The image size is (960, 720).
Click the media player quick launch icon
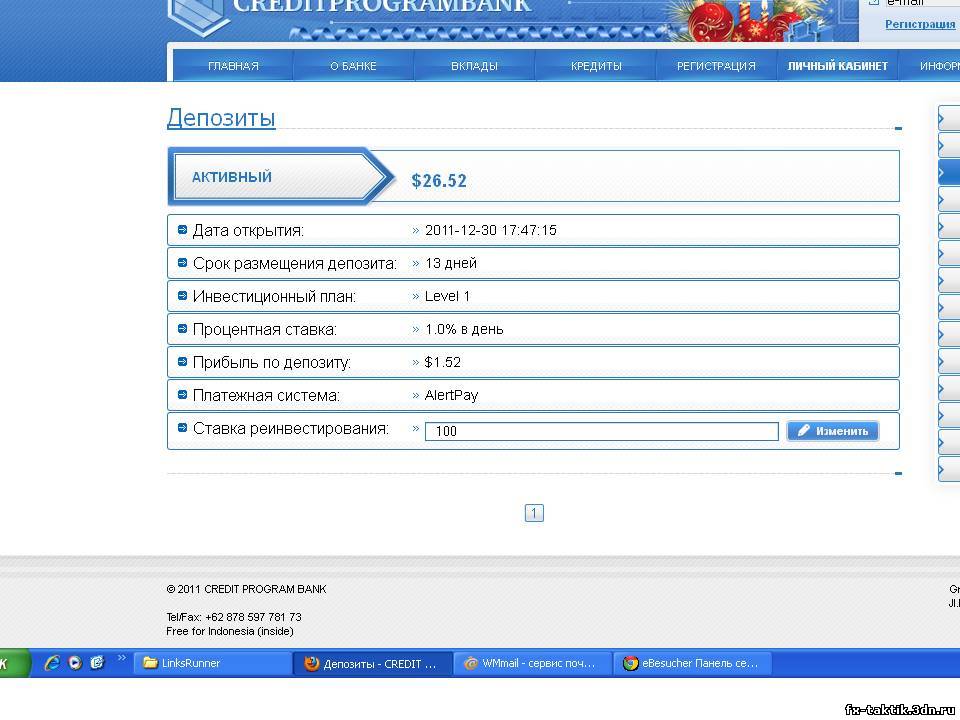[75, 662]
